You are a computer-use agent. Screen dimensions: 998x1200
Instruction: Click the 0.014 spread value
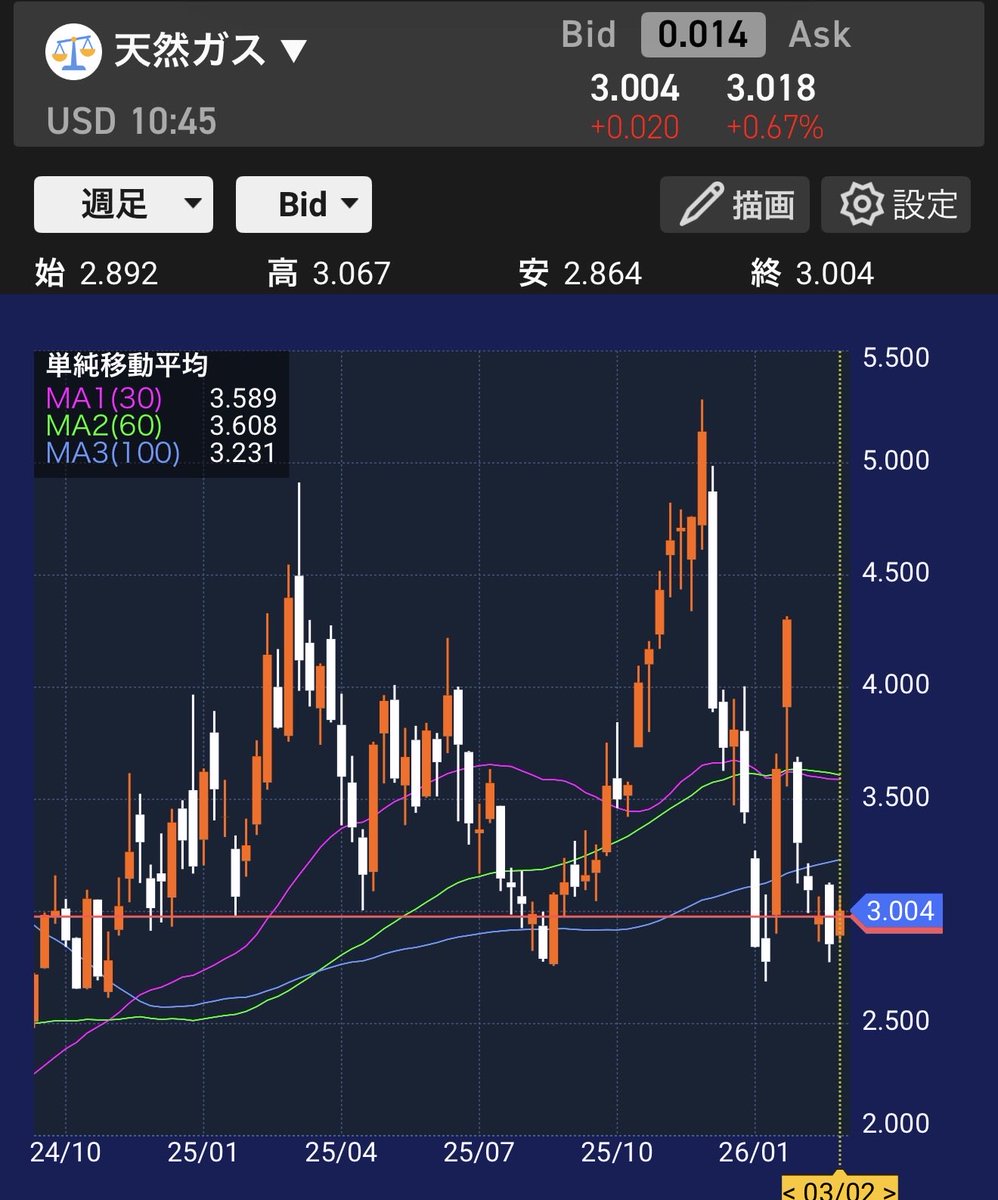coord(703,35)
